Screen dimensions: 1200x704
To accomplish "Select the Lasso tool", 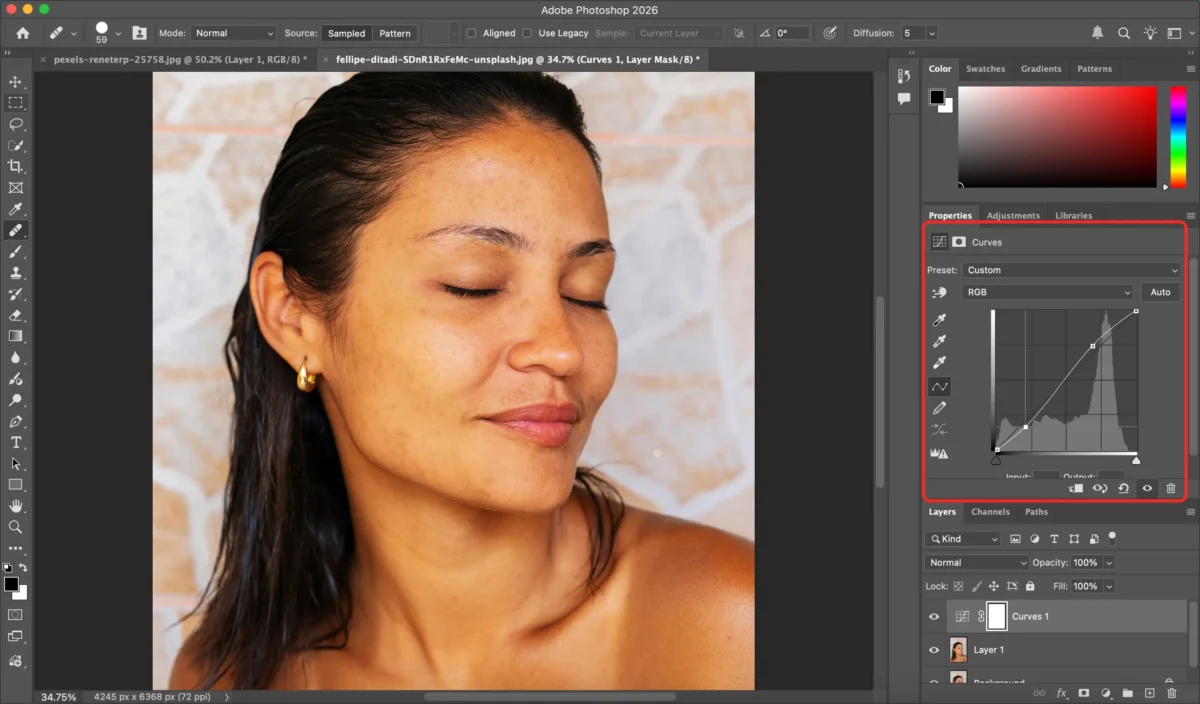I will pyautogui.click(x=15, y=124).
